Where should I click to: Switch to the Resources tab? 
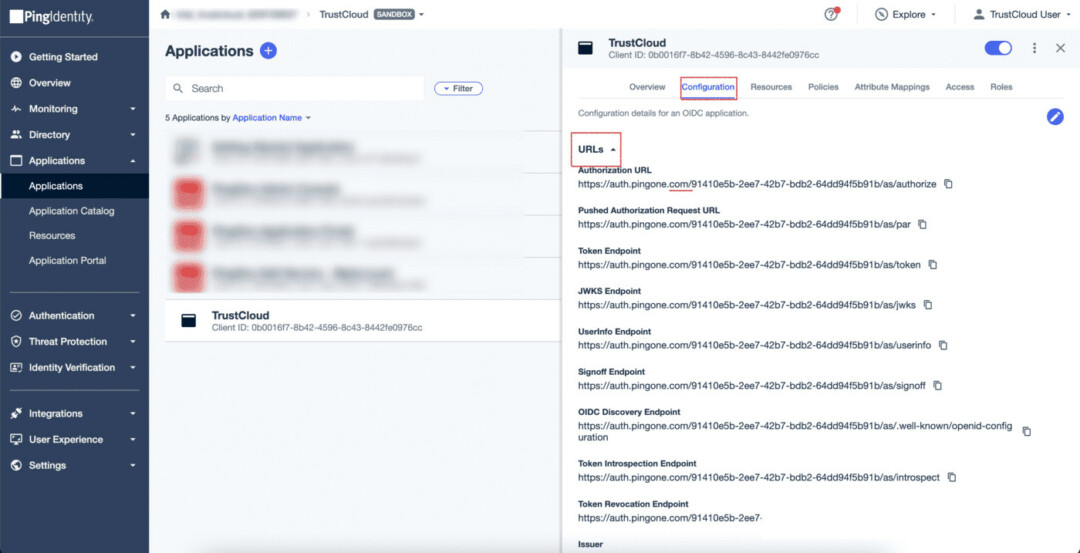(x=771, y=87)
